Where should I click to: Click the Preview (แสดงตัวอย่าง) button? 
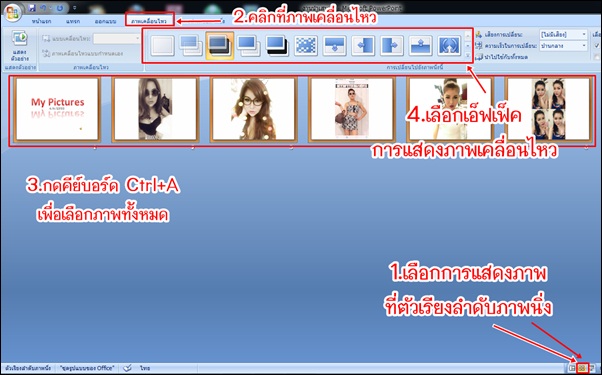pyautogui.click(x=20, y=46)
